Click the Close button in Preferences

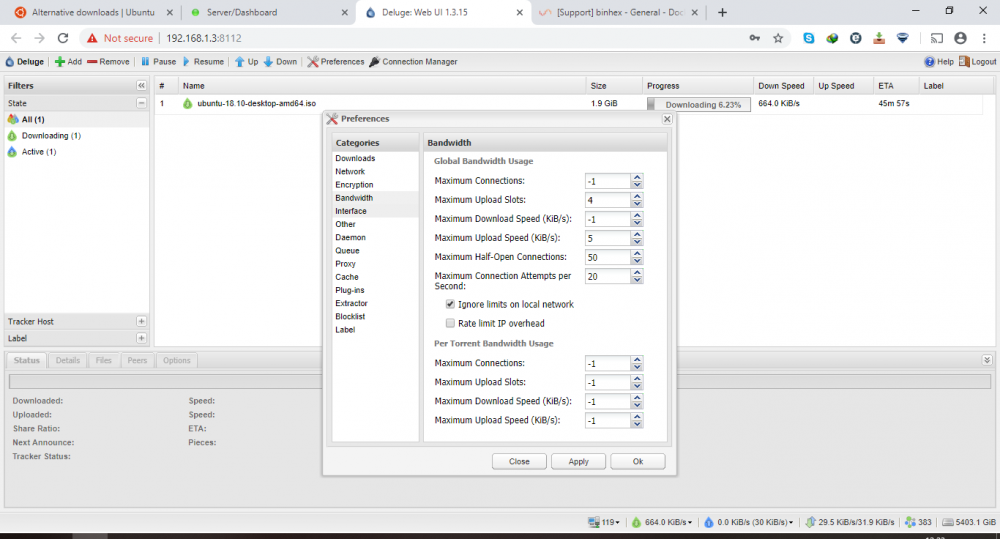coord(519,461)
